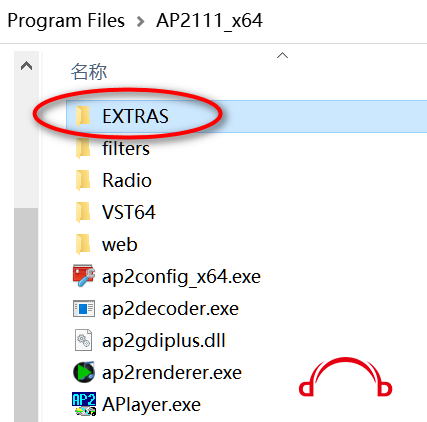Click the scrollbar up arrow
The image size is (427, 422).
coord(26,66)
